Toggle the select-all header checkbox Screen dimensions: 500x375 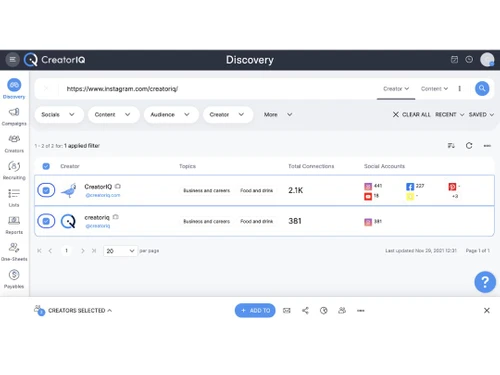[46, 166]
